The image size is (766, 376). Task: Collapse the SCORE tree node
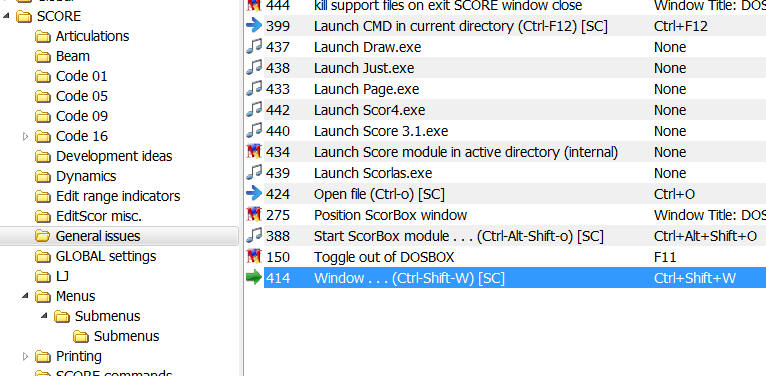pyautogui.click(x=6, y=16)
